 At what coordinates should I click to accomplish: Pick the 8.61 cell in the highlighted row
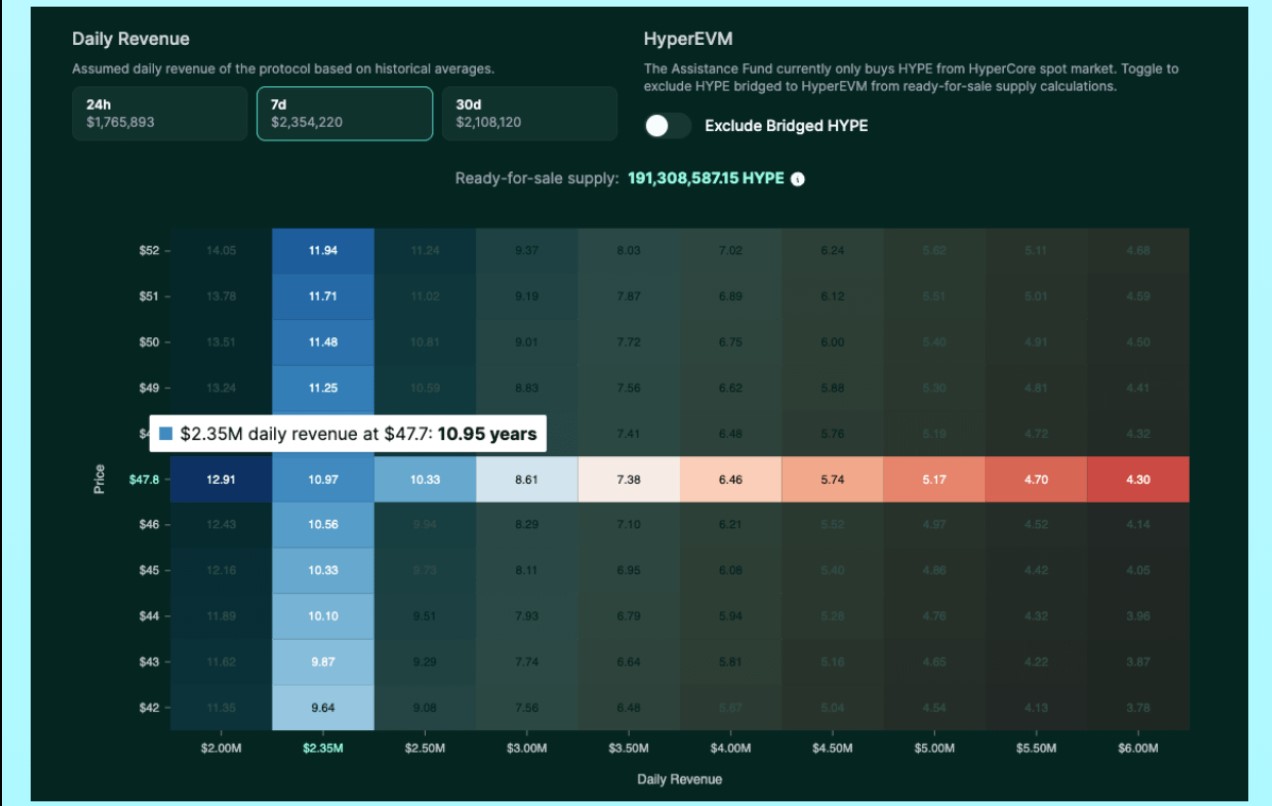coord(527,480)
